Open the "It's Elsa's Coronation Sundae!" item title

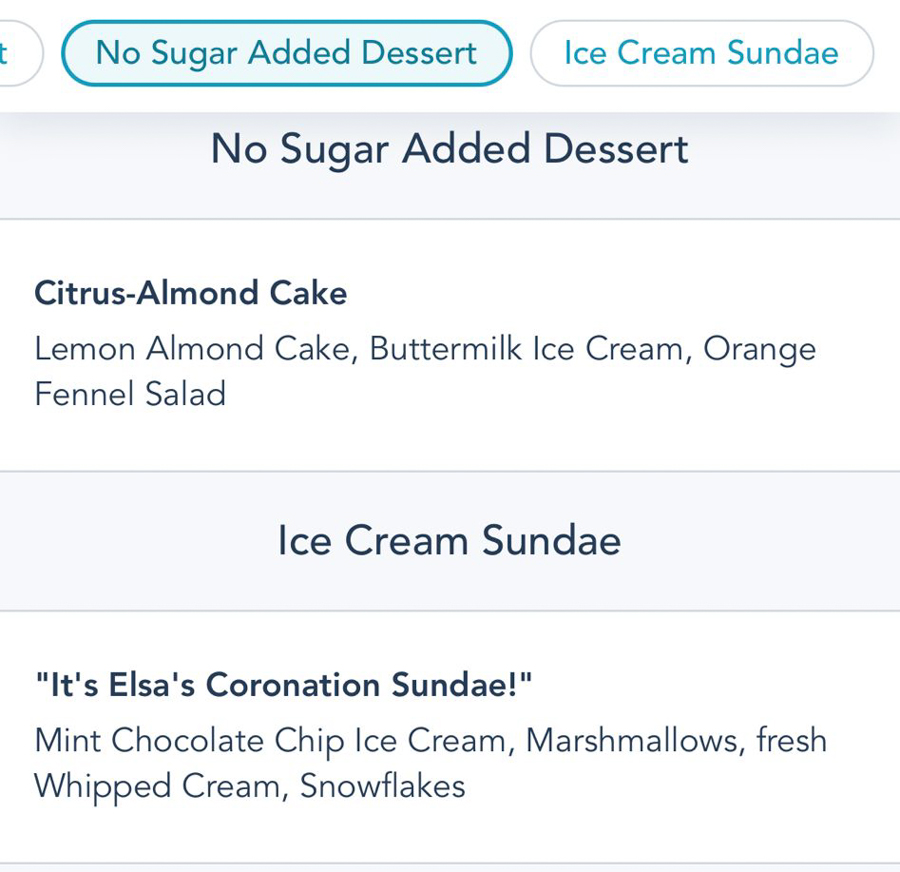tap(283, 685)
